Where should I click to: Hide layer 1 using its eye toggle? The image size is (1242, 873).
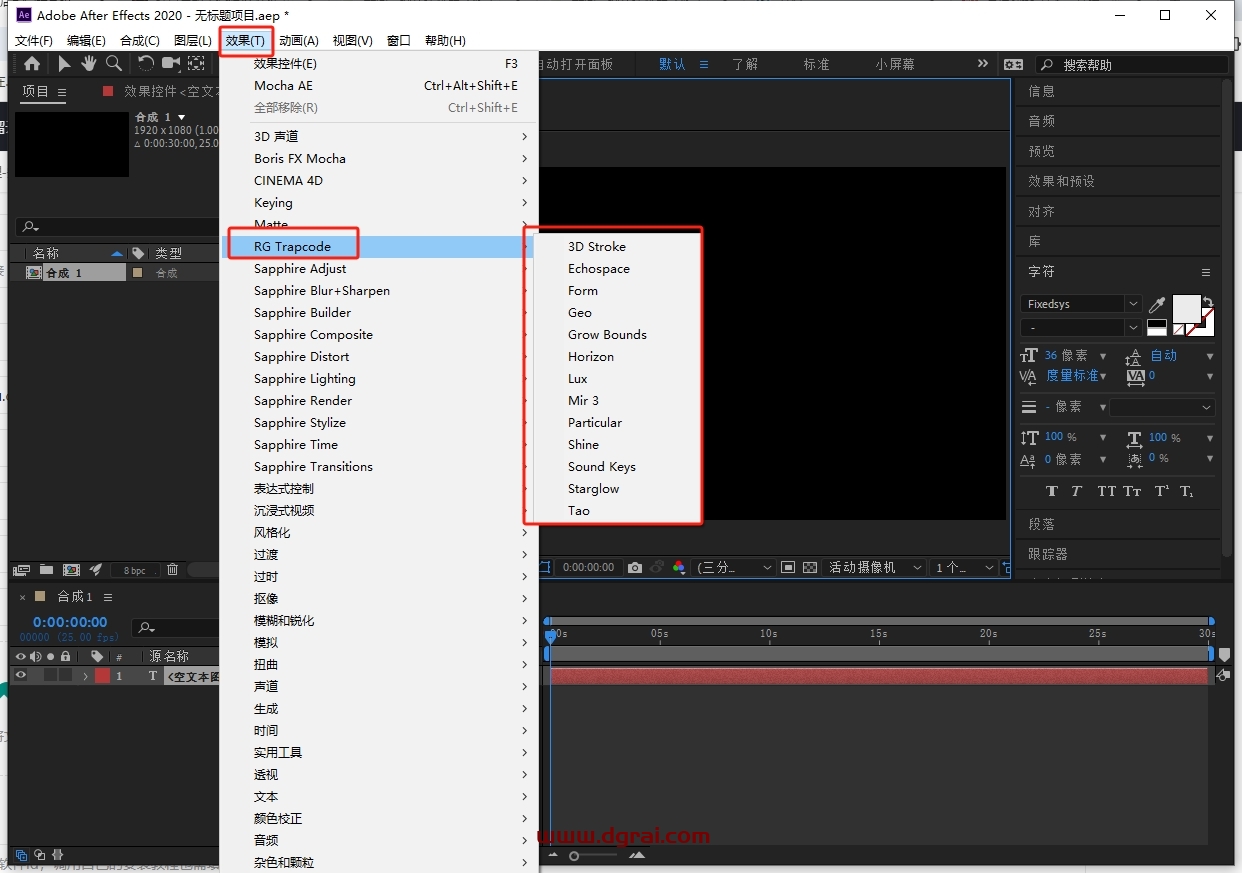point(20,676)
